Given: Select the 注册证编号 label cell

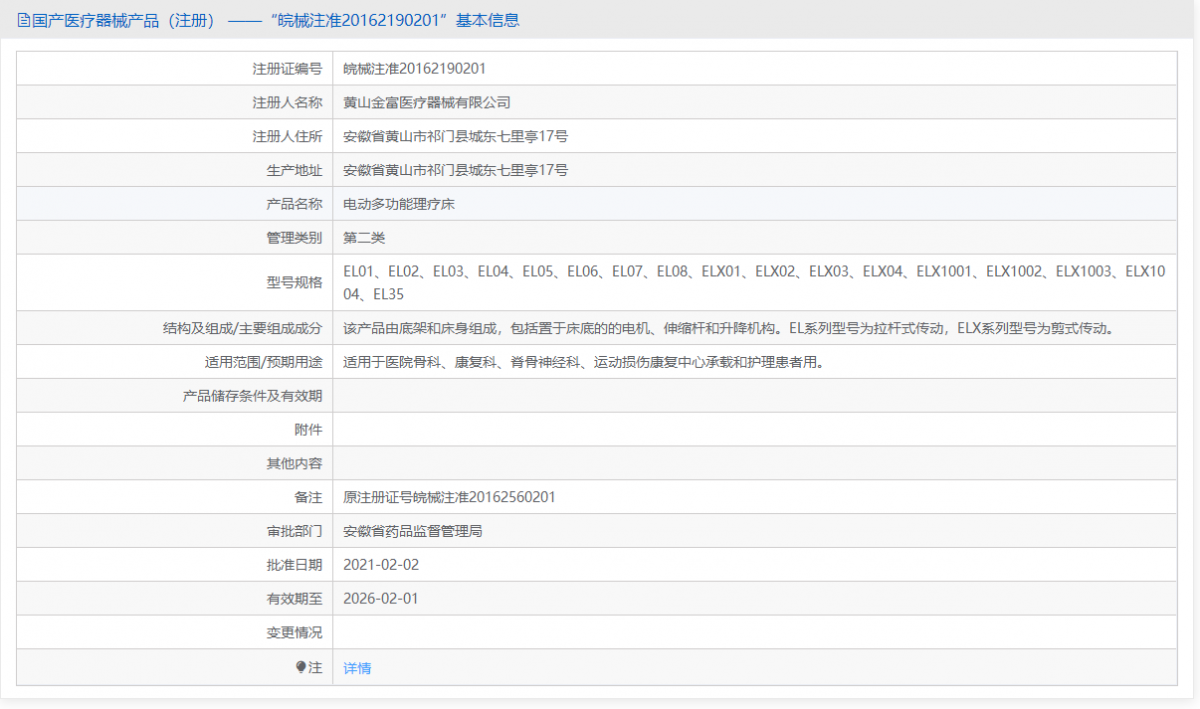Looking at the screenshot, I should tap(175, 68).
